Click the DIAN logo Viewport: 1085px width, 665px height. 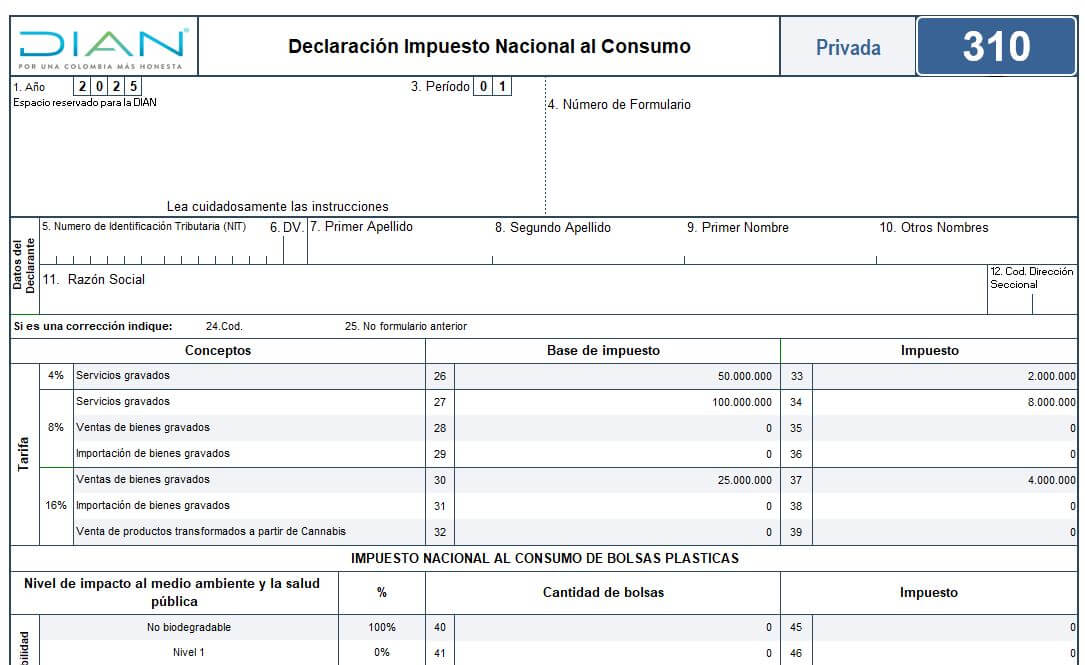(x=104, y=47)
